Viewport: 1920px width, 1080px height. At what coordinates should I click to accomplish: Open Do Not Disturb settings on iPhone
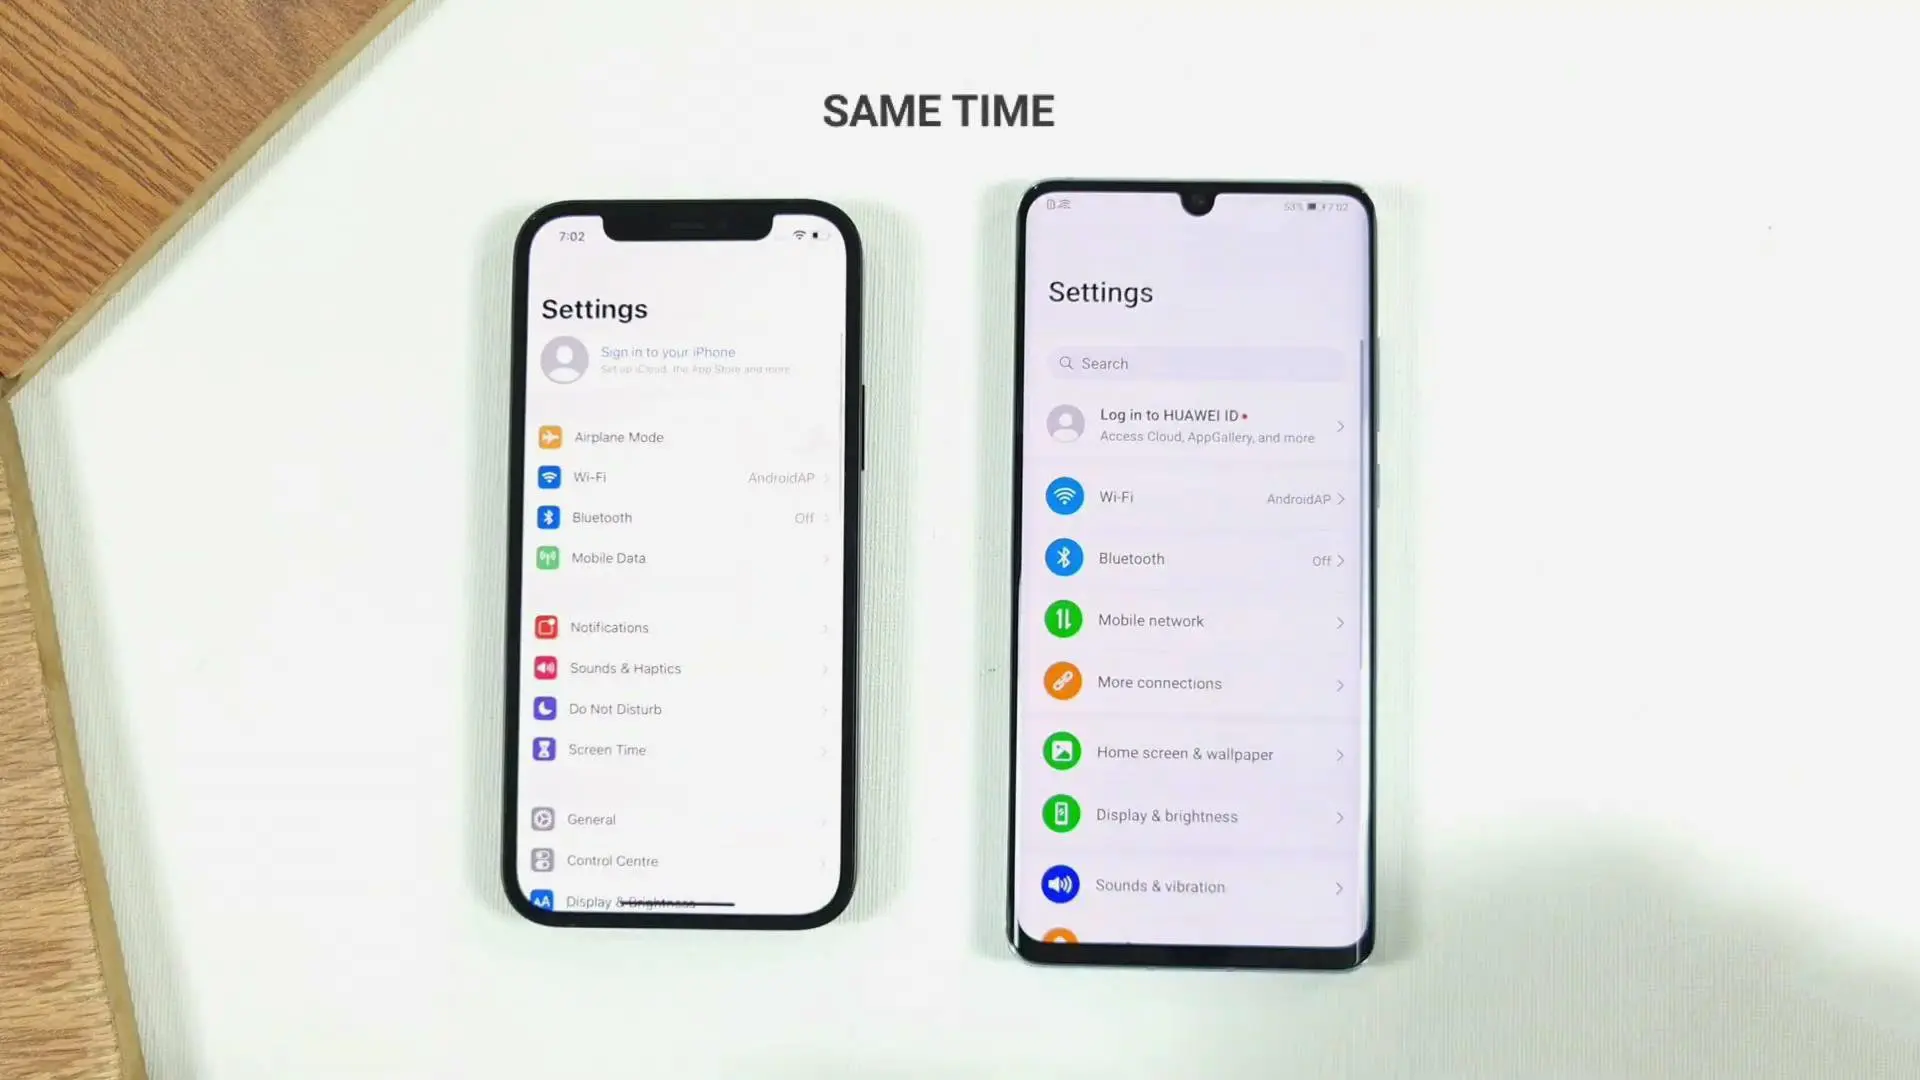pyautogui.click(x=615, y=708)
